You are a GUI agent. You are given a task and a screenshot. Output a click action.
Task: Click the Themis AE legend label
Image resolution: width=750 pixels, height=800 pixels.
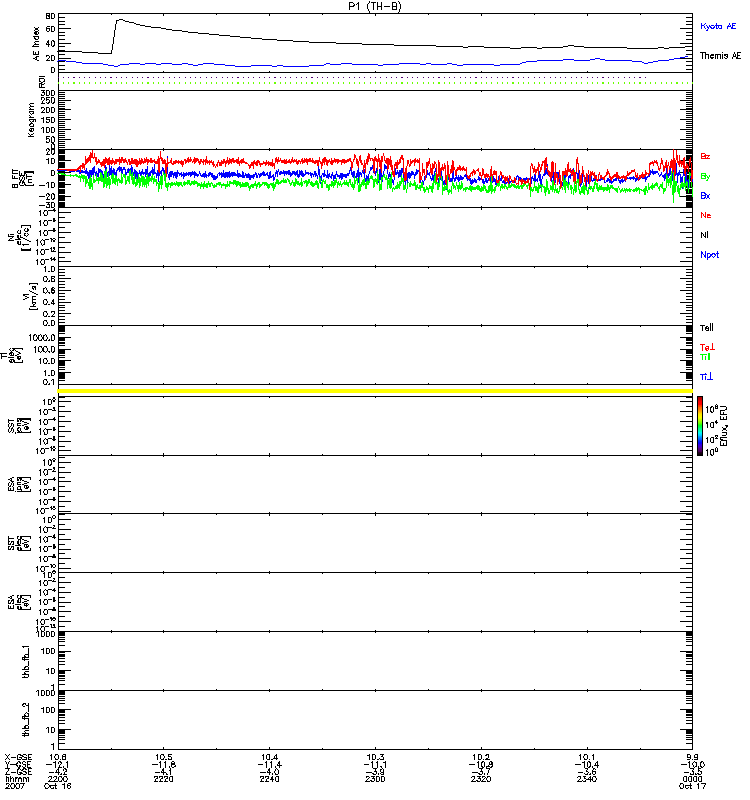(719, 57)
